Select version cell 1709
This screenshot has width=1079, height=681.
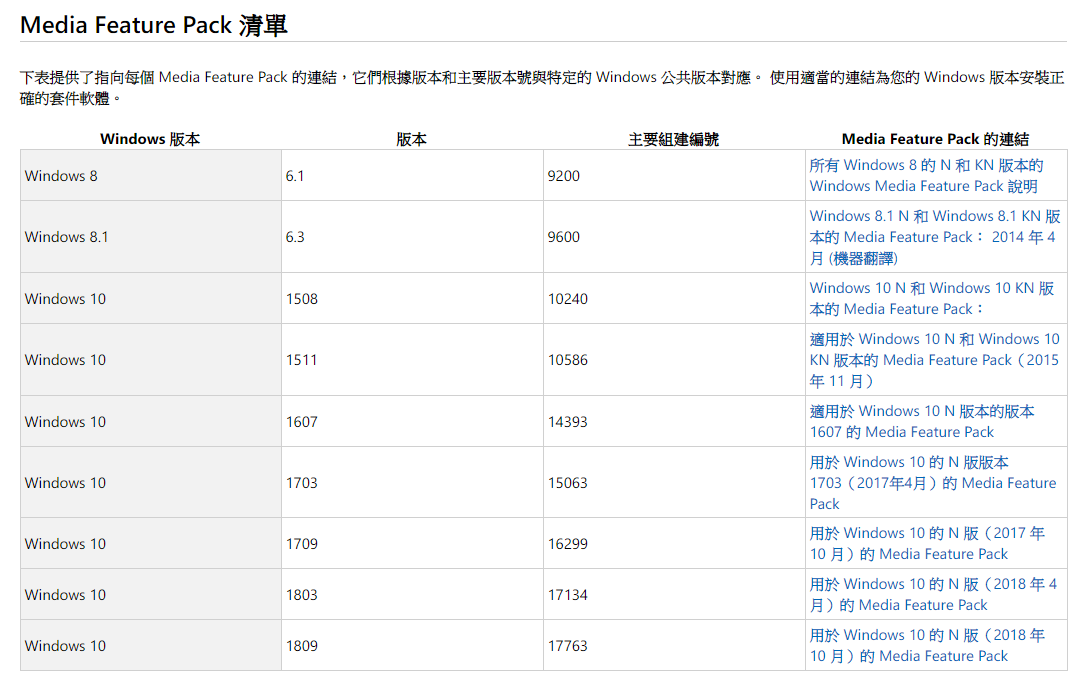[412, 543]
